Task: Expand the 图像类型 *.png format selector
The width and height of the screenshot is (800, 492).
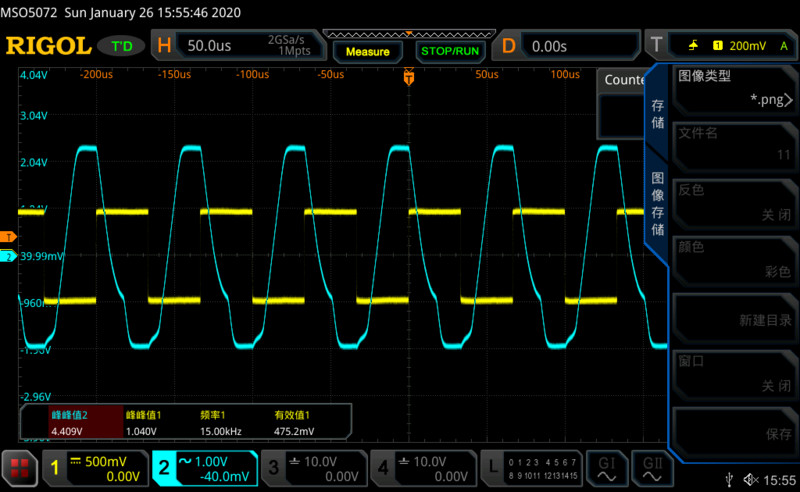Action: (x=735, y=88)
